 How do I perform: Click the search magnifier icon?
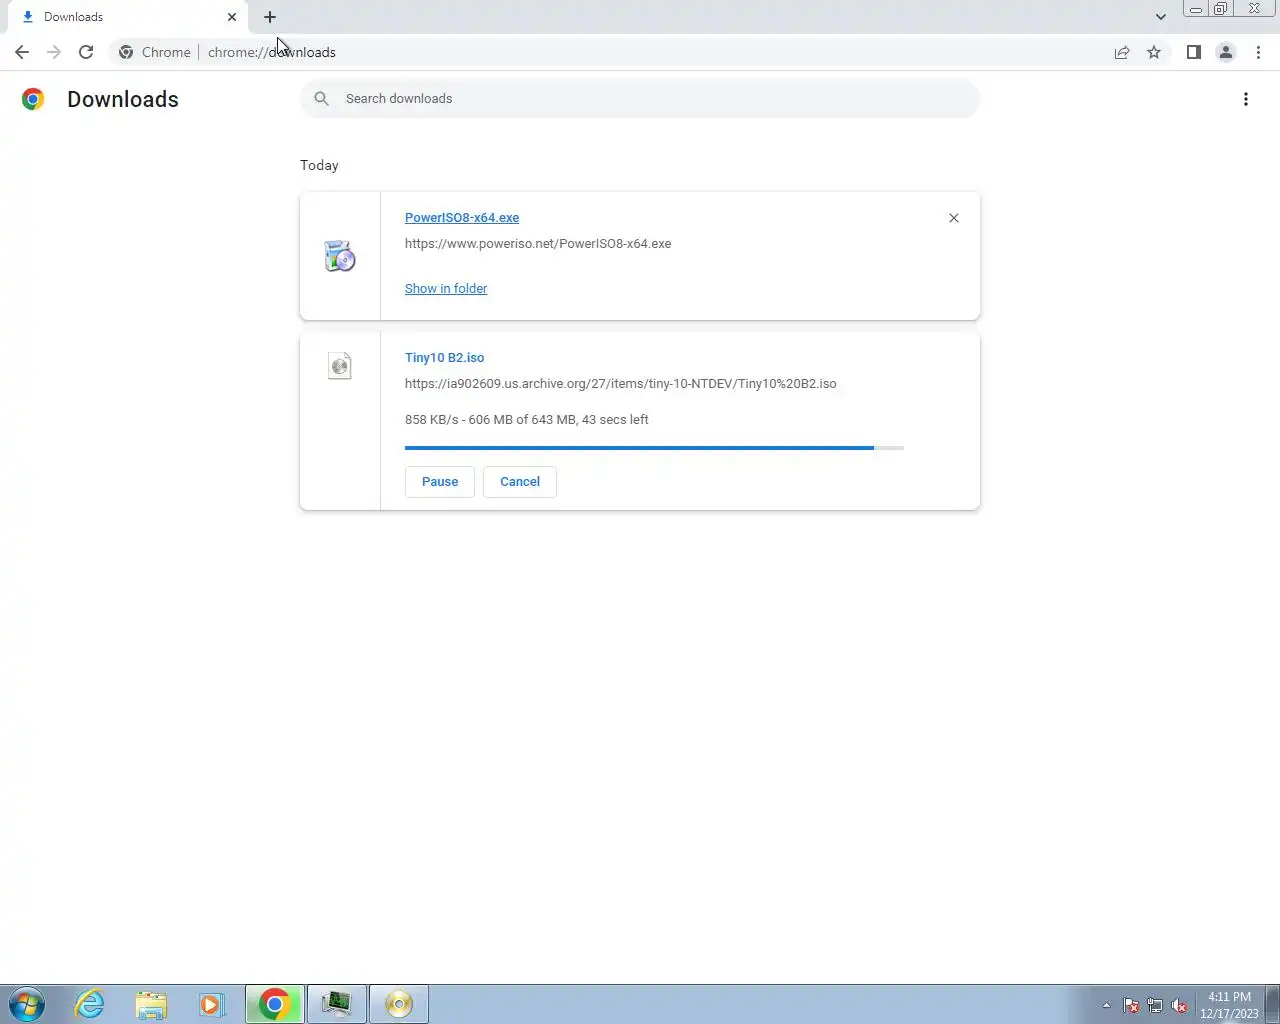(x=321, y=99)
